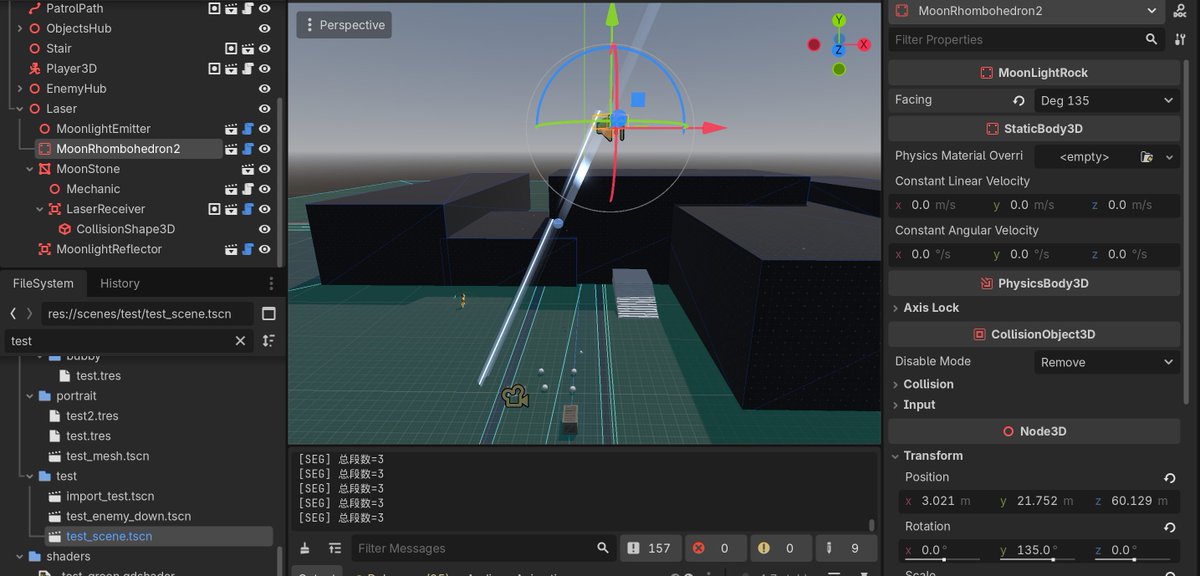Open MoonlightEmitter scene in editor icon

[231, 129]
